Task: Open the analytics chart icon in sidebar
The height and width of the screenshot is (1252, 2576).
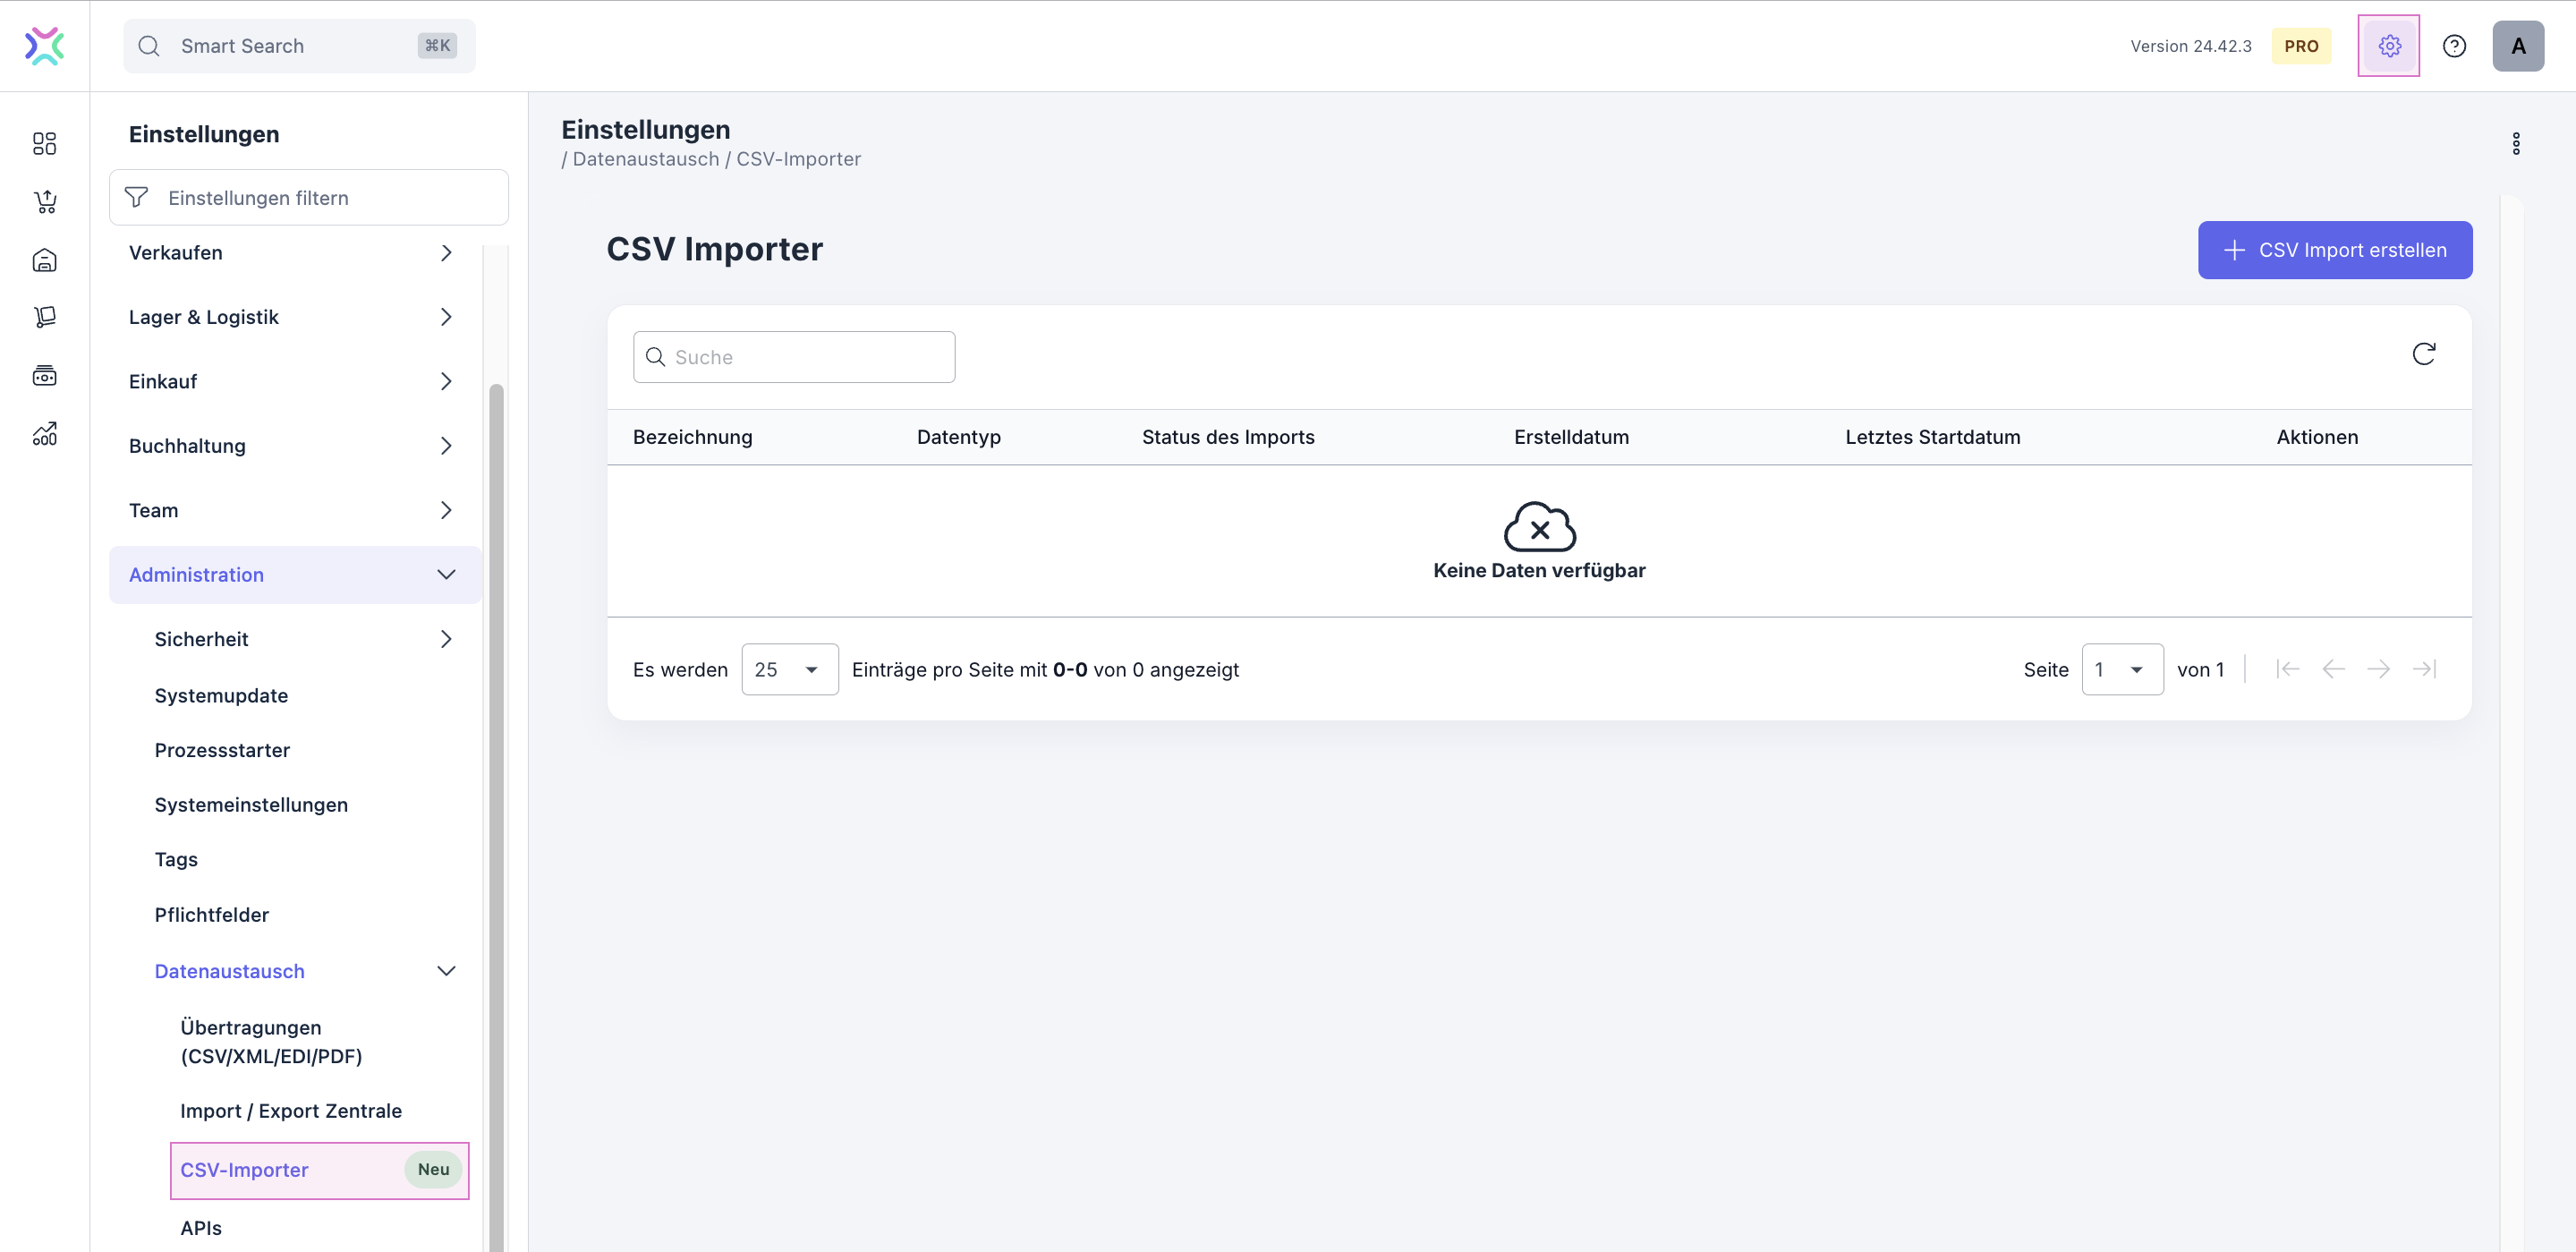Action: tap(44, 433)
